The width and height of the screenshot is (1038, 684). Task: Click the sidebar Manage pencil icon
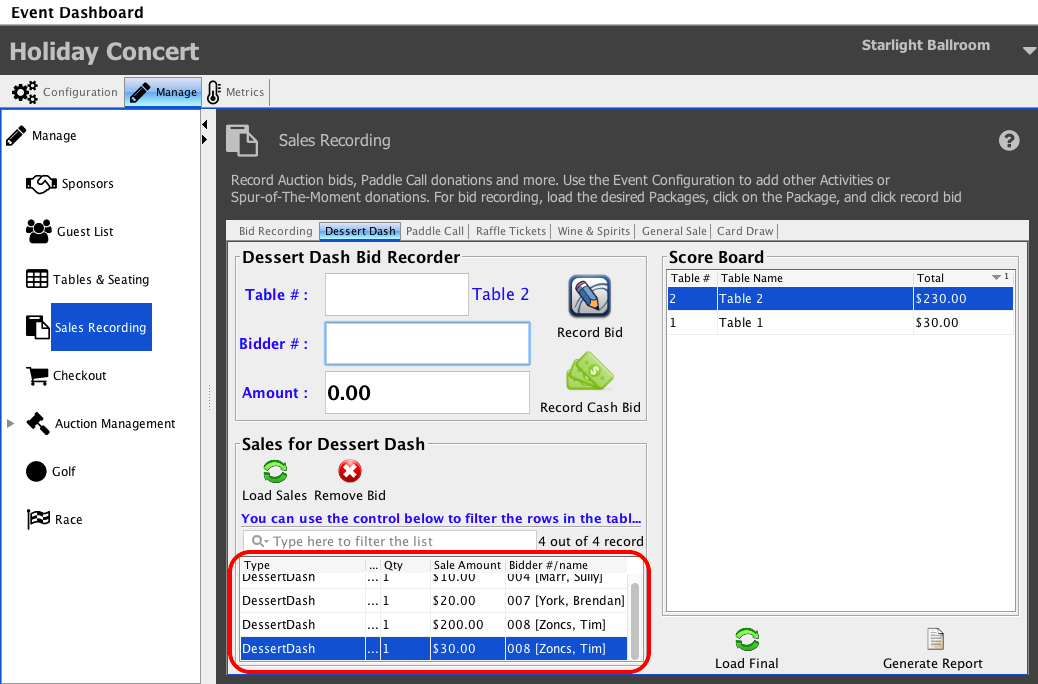tap(16, 136)
